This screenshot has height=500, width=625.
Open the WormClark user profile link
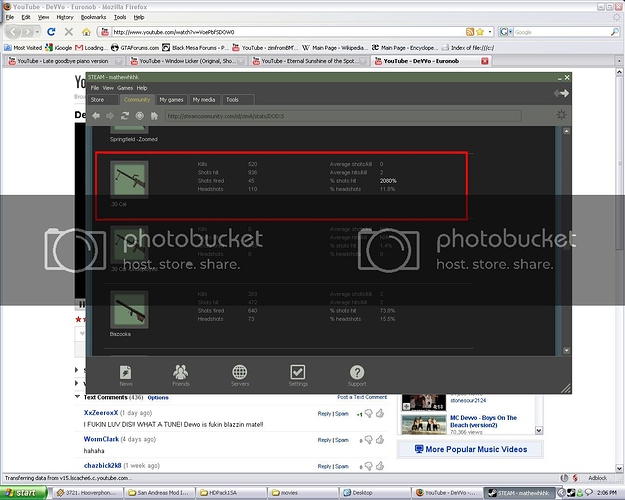pos(101,439)
